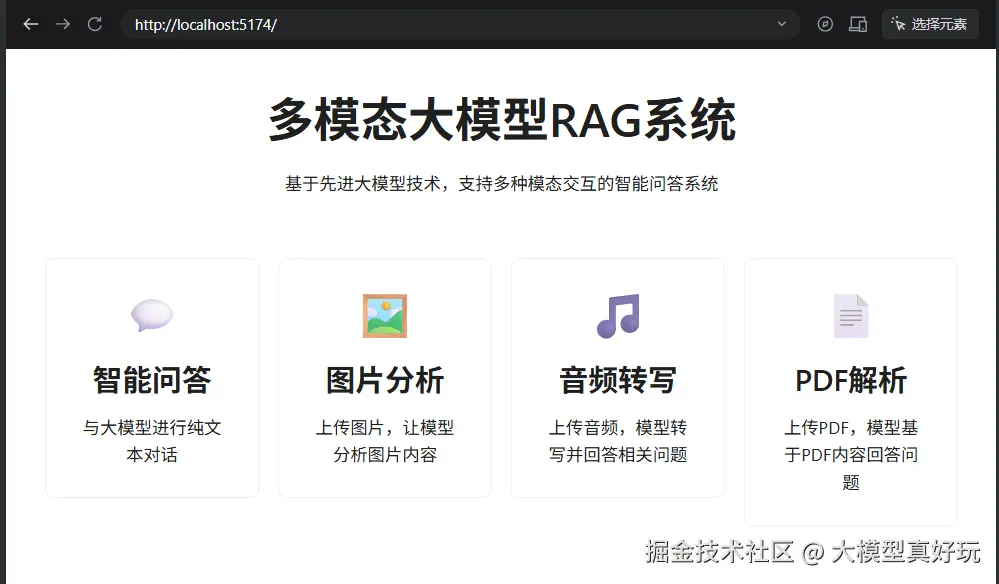Open the 音频转写 card title

point(618,380)
